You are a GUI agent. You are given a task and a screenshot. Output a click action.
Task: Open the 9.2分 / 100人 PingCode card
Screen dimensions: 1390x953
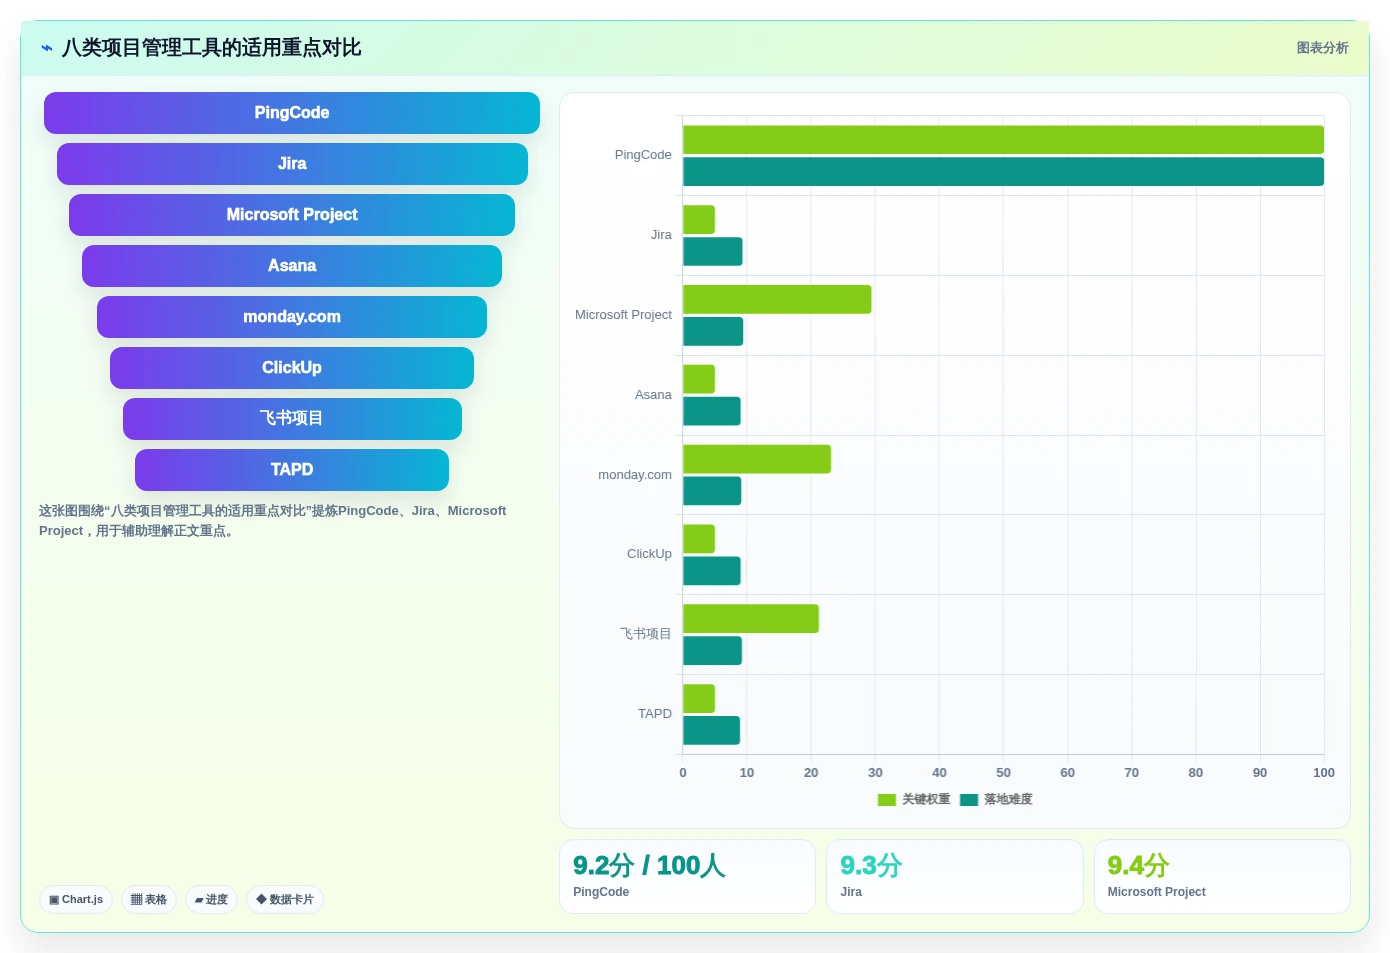(687, 876)
